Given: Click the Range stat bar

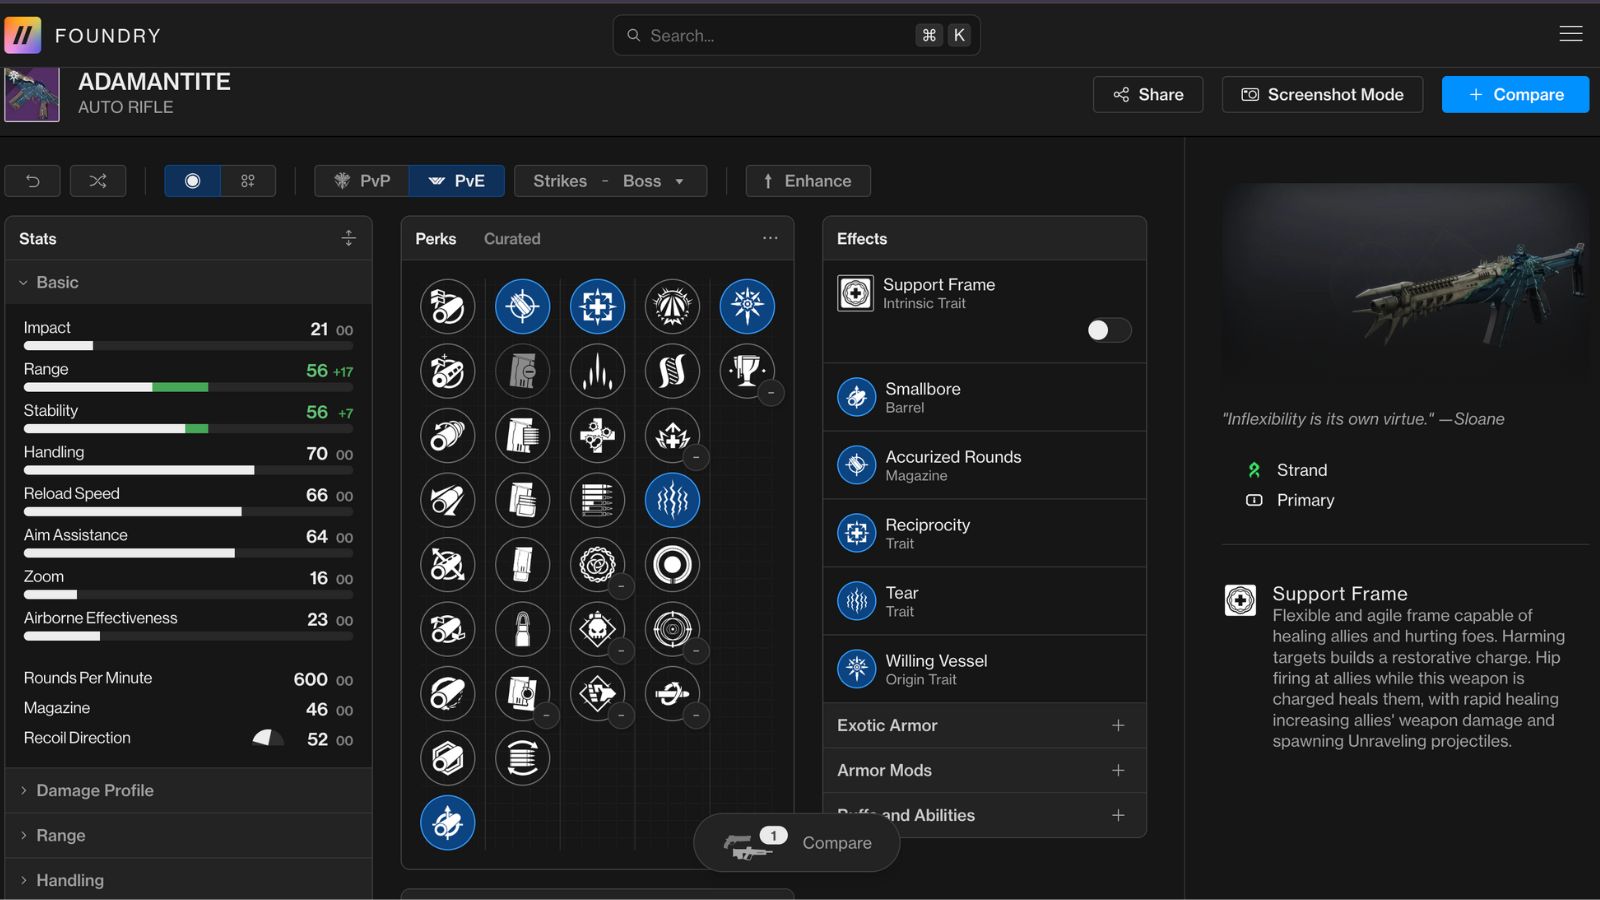Looking at the screenshot, I should (188, 387).
